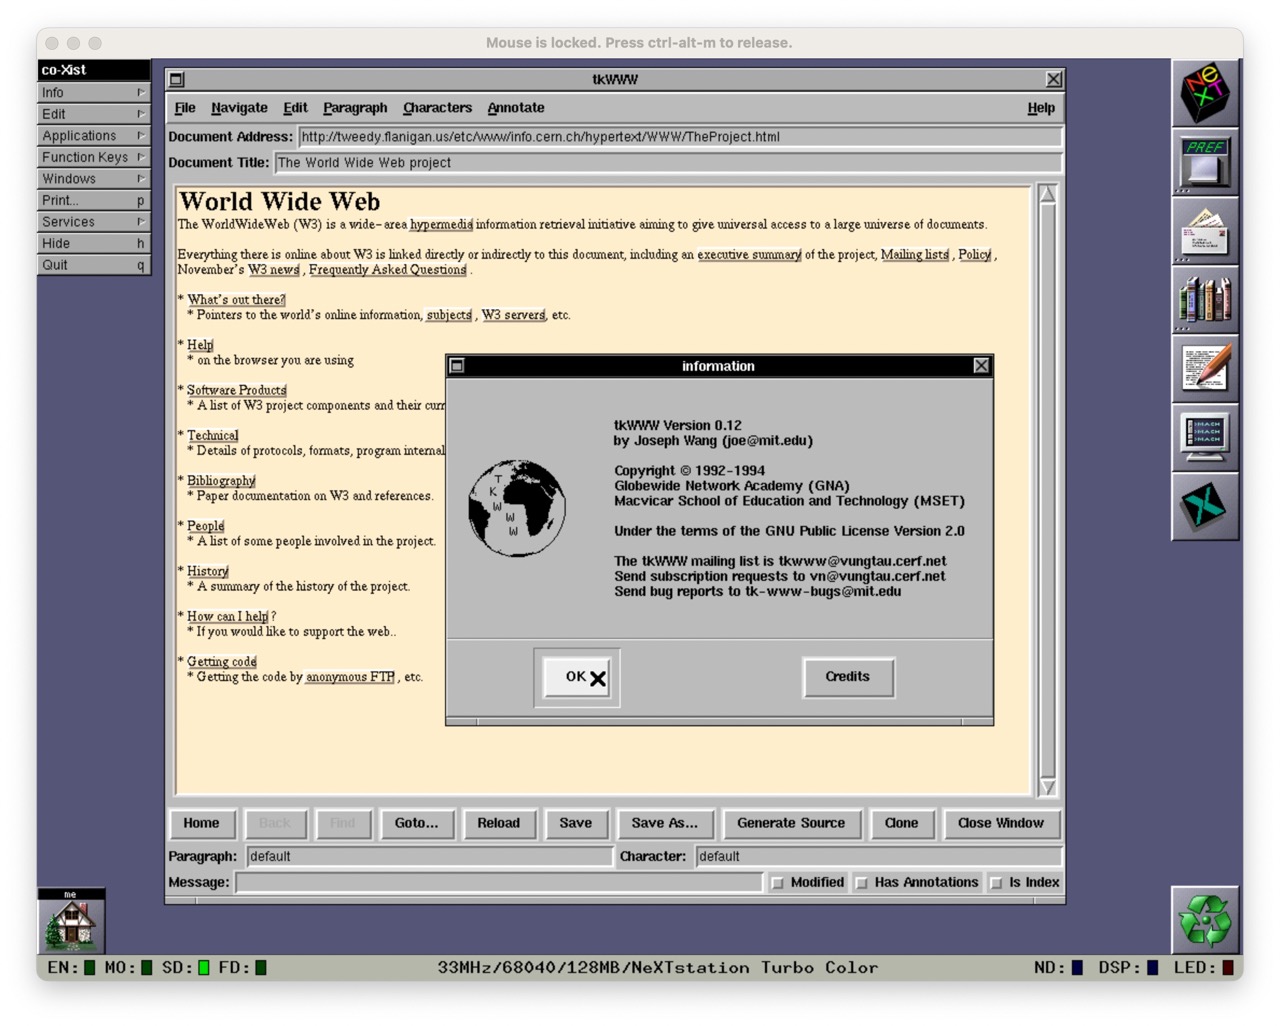This screenshot has width=1280, height=1026.
Task: Click the Character style field
Action: [x=878, y=857]
